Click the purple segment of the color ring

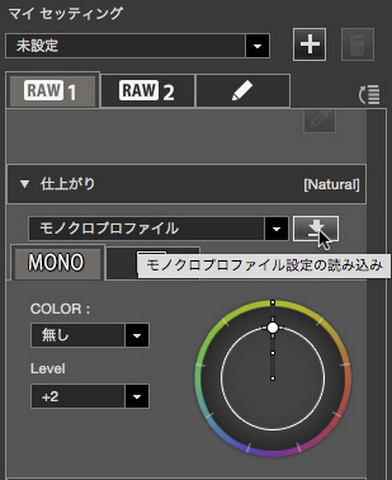point(272,452)
